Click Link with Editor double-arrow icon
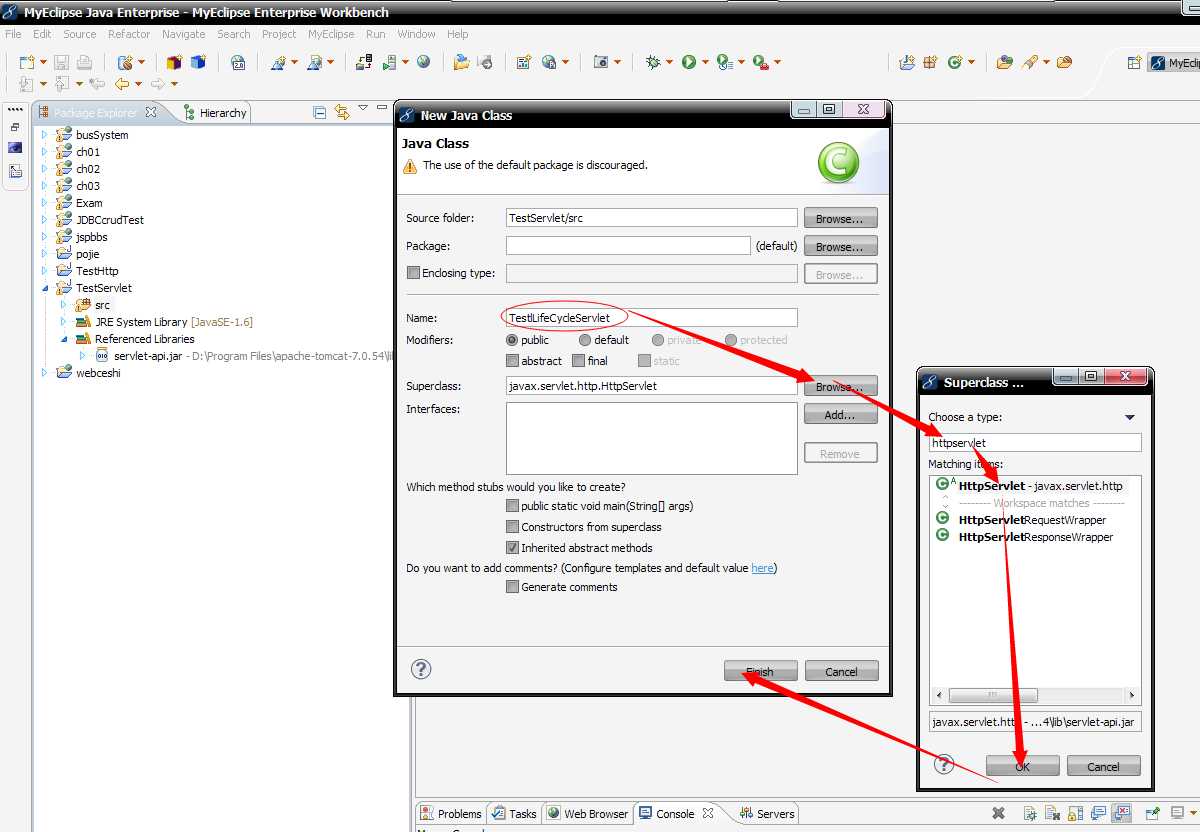1200x832 pixels. coord(342,113)
